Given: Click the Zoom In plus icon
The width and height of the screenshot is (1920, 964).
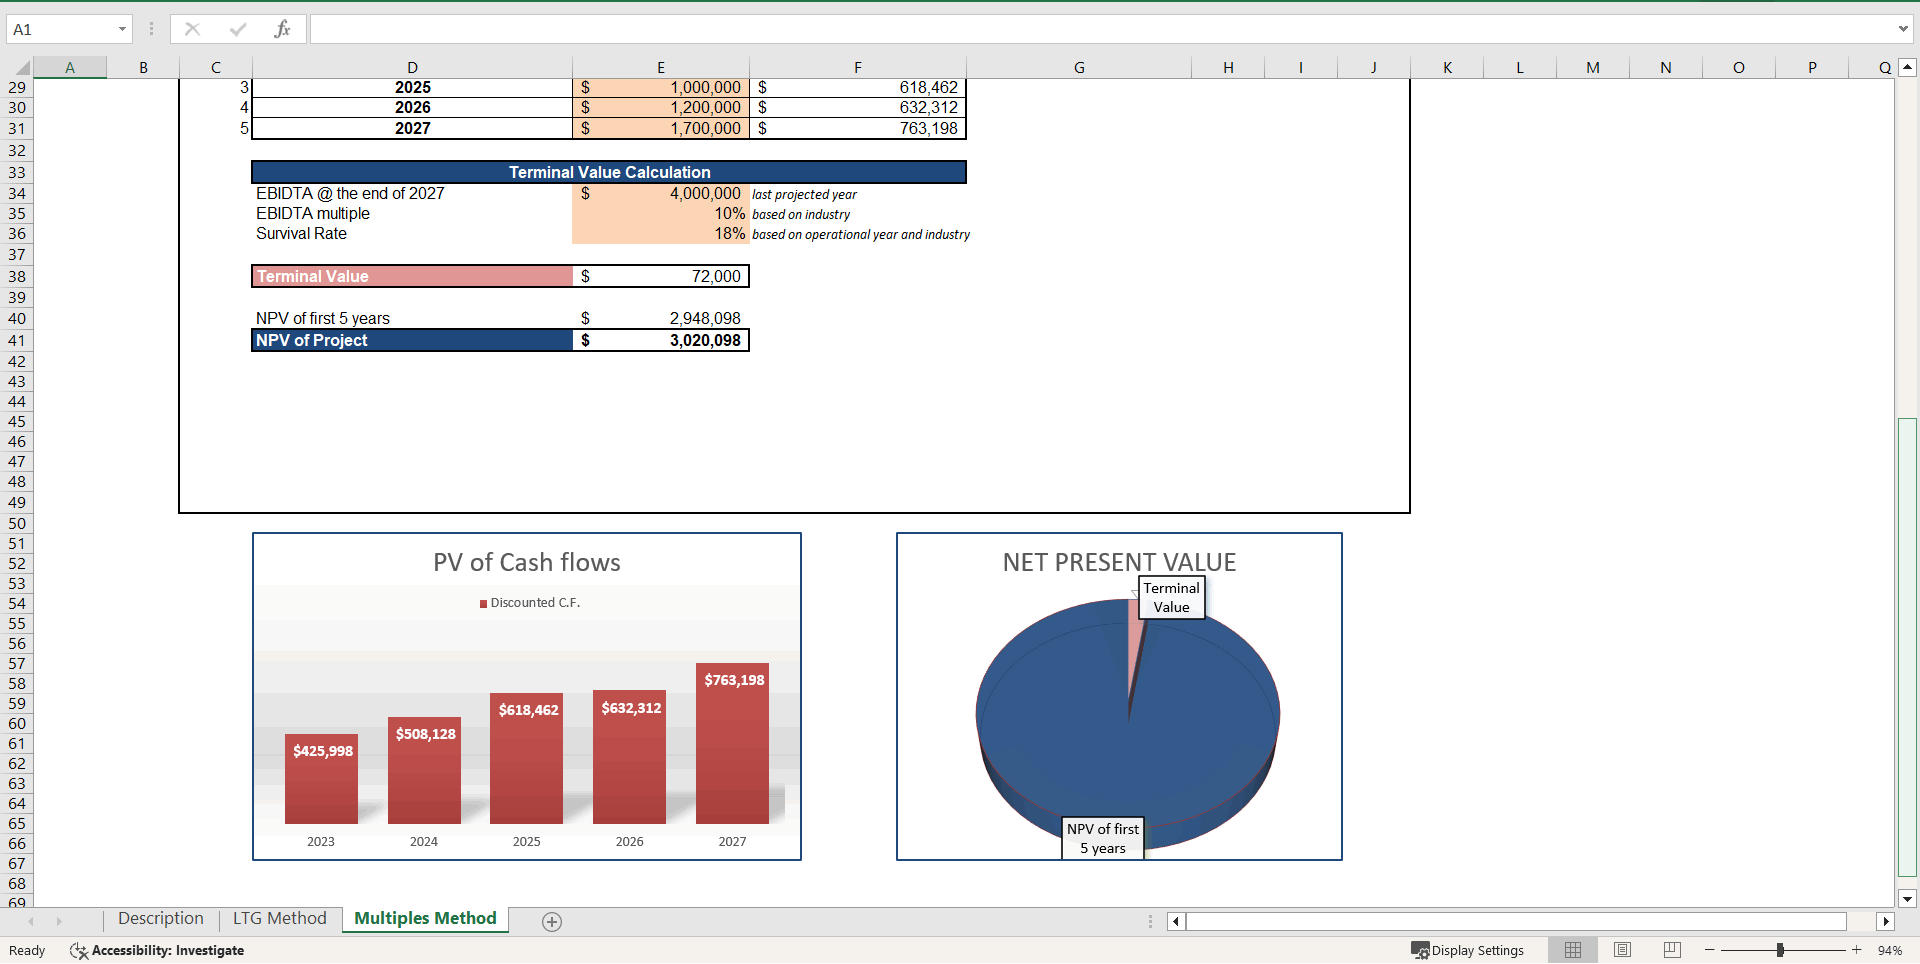Looking at the screenshot, I should coord(1856,950).
